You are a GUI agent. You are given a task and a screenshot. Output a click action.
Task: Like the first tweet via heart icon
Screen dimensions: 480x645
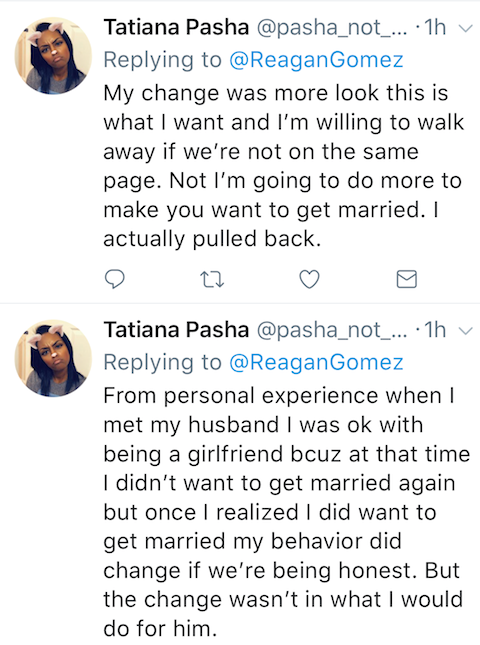pos(309,279)
